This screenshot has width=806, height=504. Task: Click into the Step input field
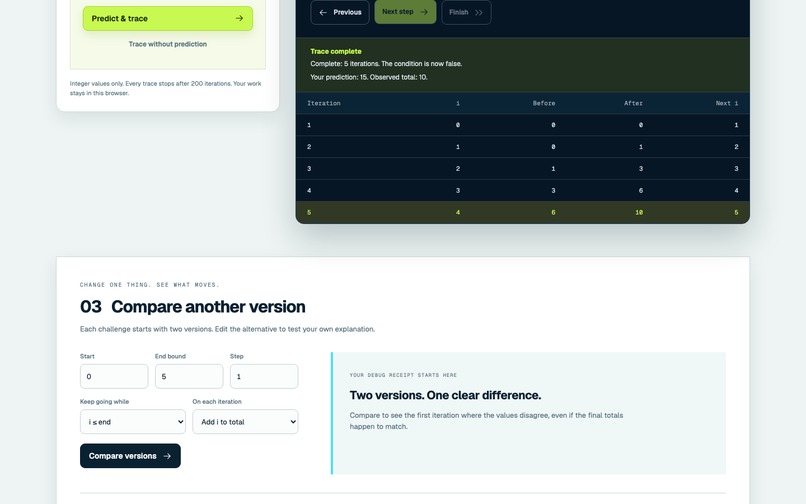click(x=264, y=376)
